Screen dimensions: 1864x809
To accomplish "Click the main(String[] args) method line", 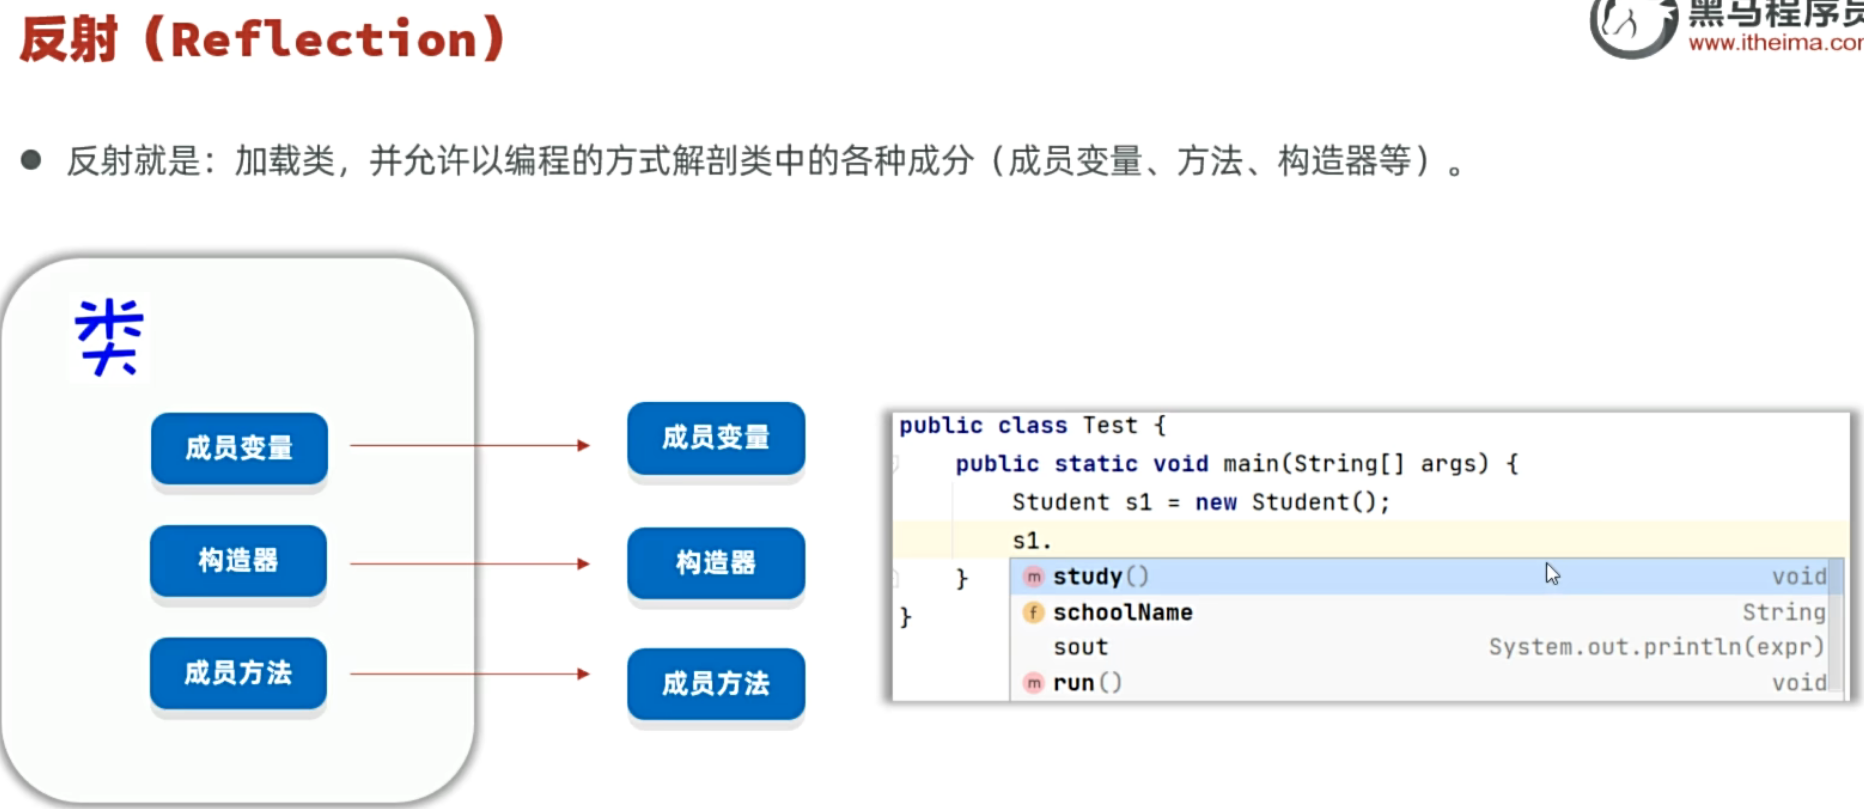I will (1237, 464).
